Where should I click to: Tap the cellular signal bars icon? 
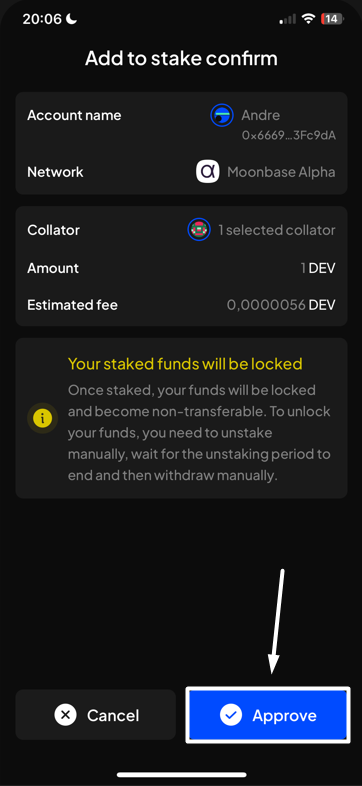[x=288, y=19]
